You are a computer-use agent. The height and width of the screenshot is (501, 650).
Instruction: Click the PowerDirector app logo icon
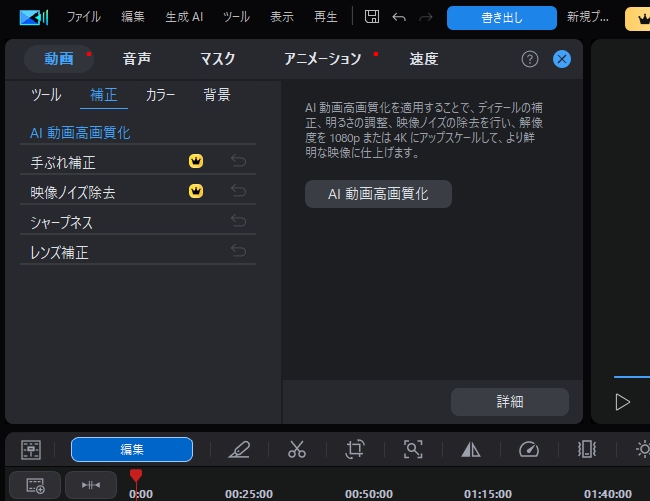pos(34,17)
